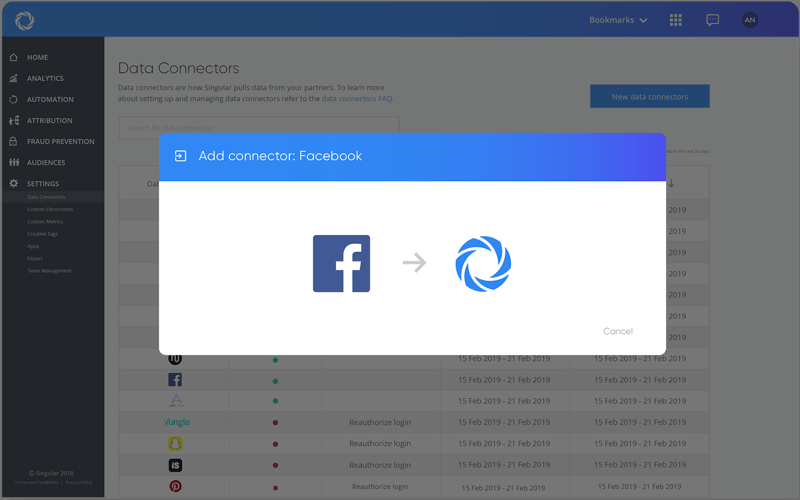Click the Audiences people icon in the sidebar

pyautogui.click(x=14, y=162)
